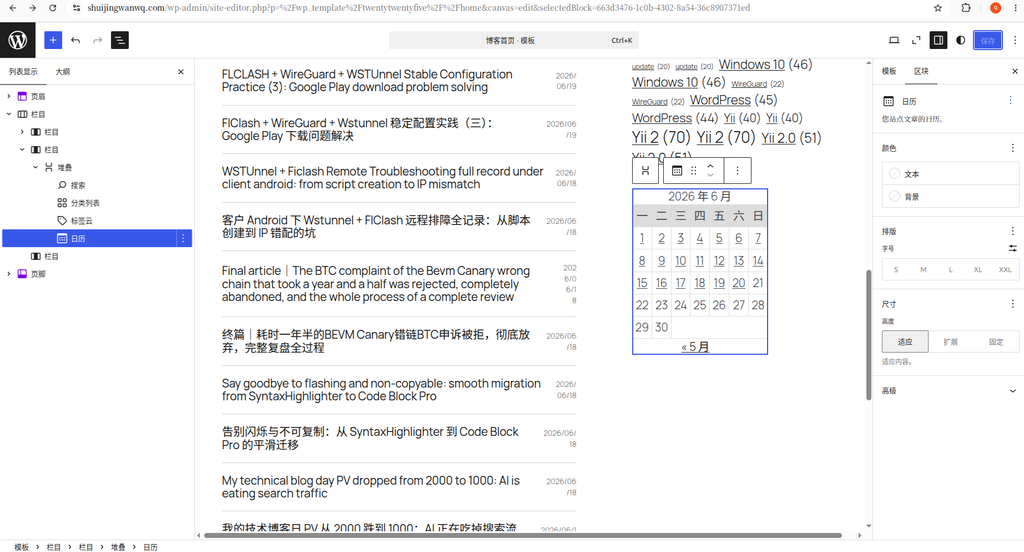Toggle the settings sidebar panel icon
1024x552 pixels.
coord(938,40)
